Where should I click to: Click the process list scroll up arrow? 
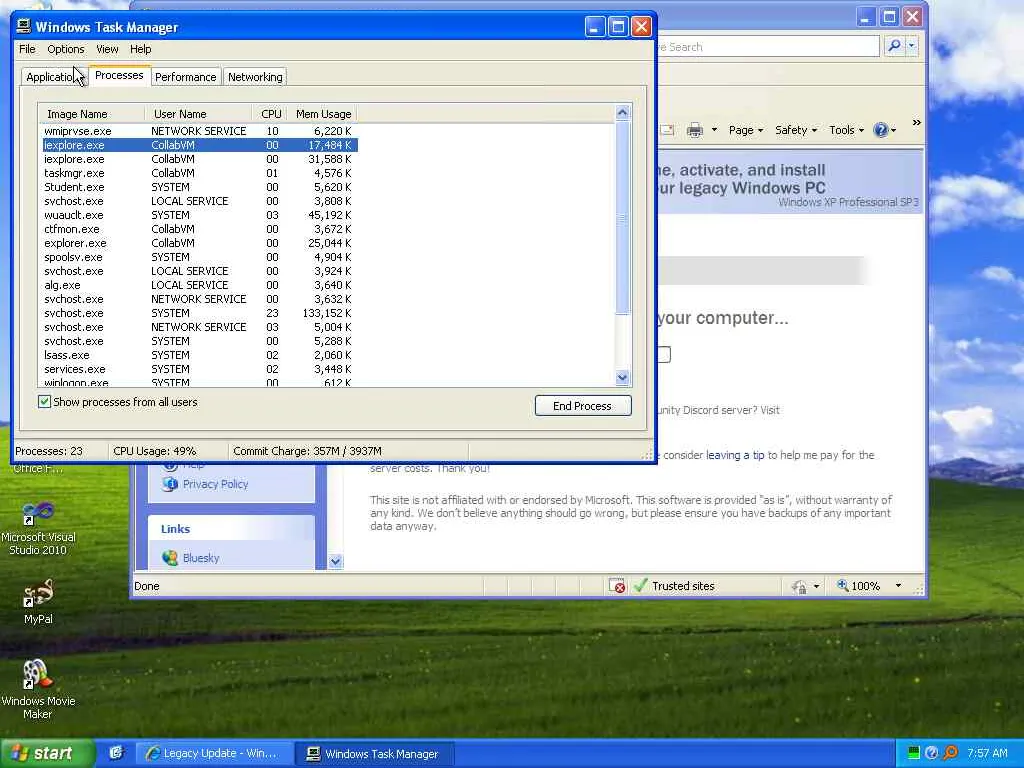click(x=622, y=113)
